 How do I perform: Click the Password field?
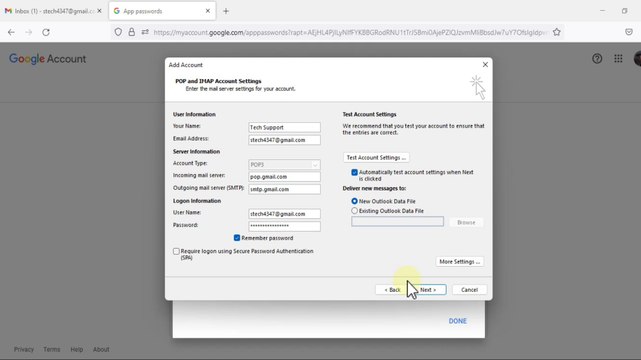[284, 226]
